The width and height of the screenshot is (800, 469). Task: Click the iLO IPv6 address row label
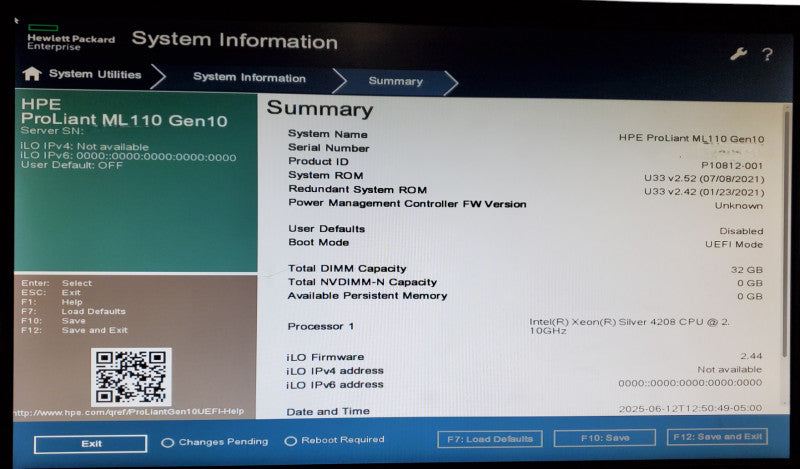(335, 385)
